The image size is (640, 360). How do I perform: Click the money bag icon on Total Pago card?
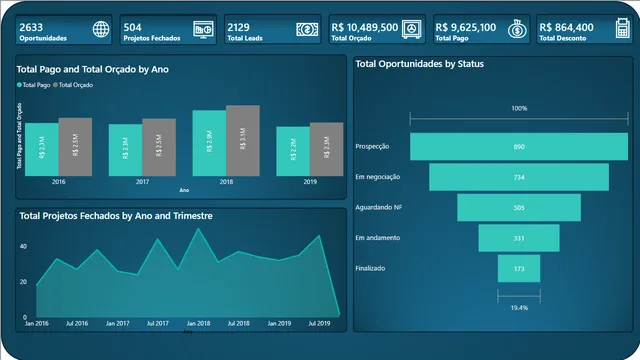(x=517, y=29)
